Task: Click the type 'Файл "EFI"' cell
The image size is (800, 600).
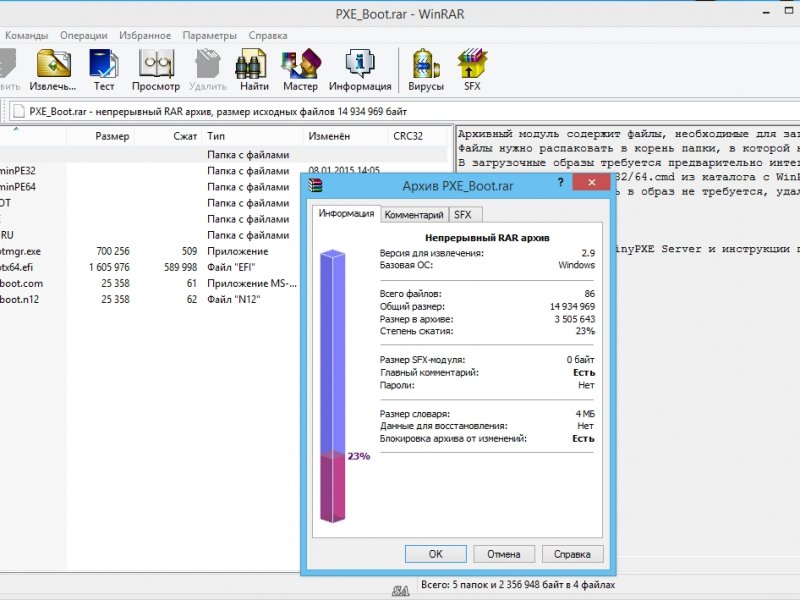Action: coord(231,267)
